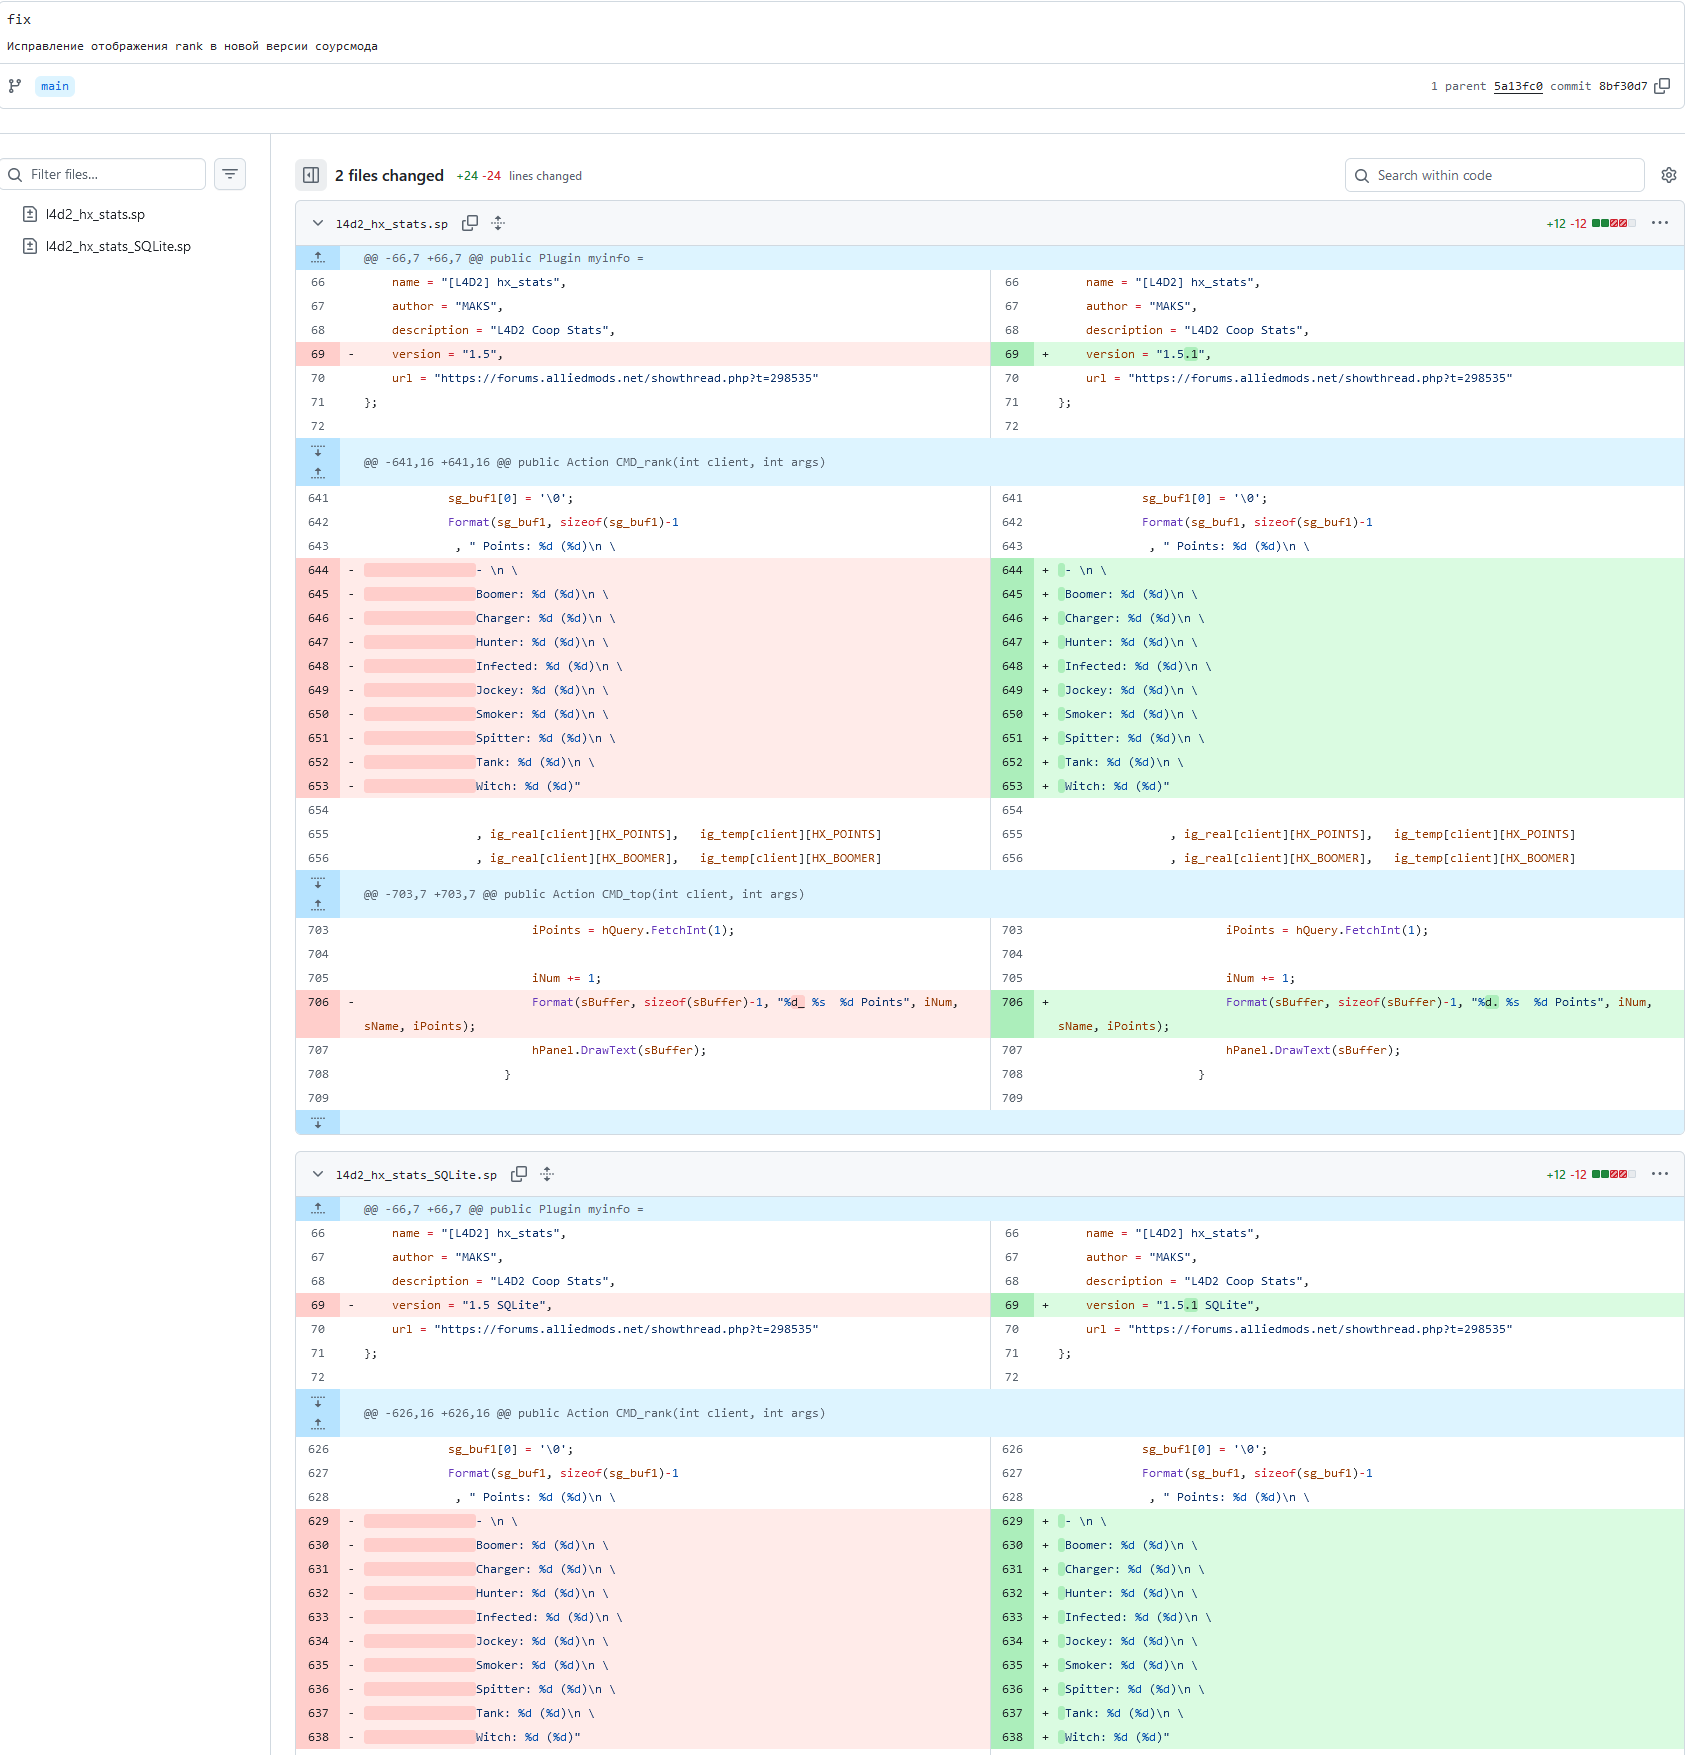Expand lines down before the CMD_rank hunk at line 641

pos(318,450)
